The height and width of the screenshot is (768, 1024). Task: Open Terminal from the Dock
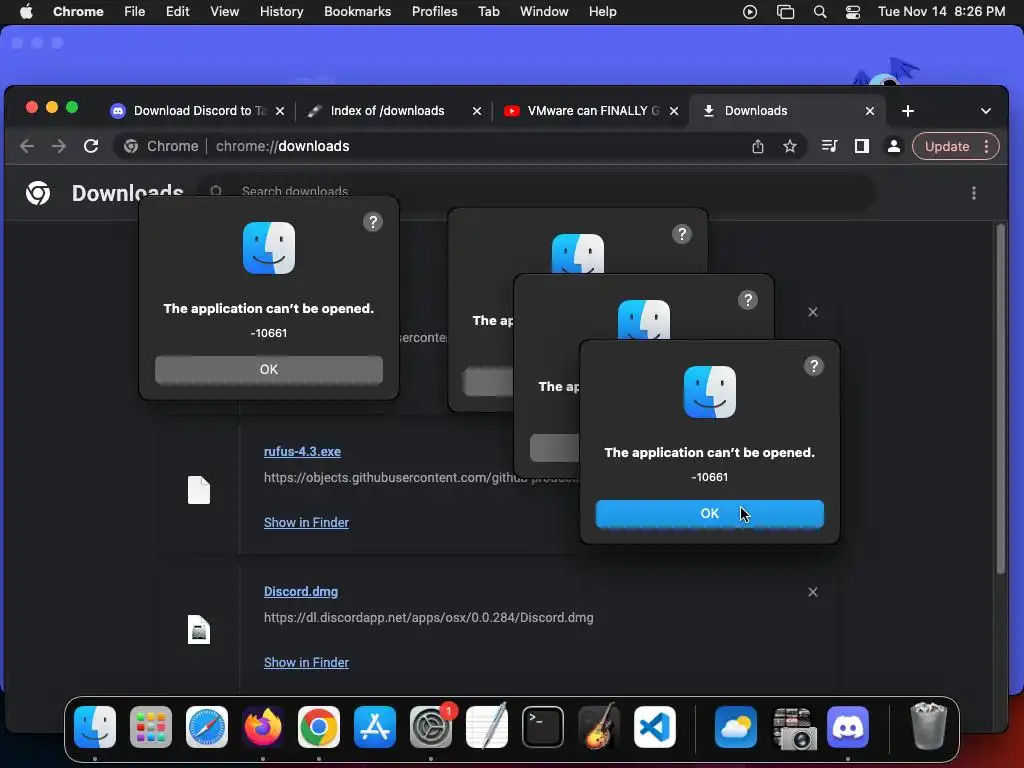[x=543, y=727]
